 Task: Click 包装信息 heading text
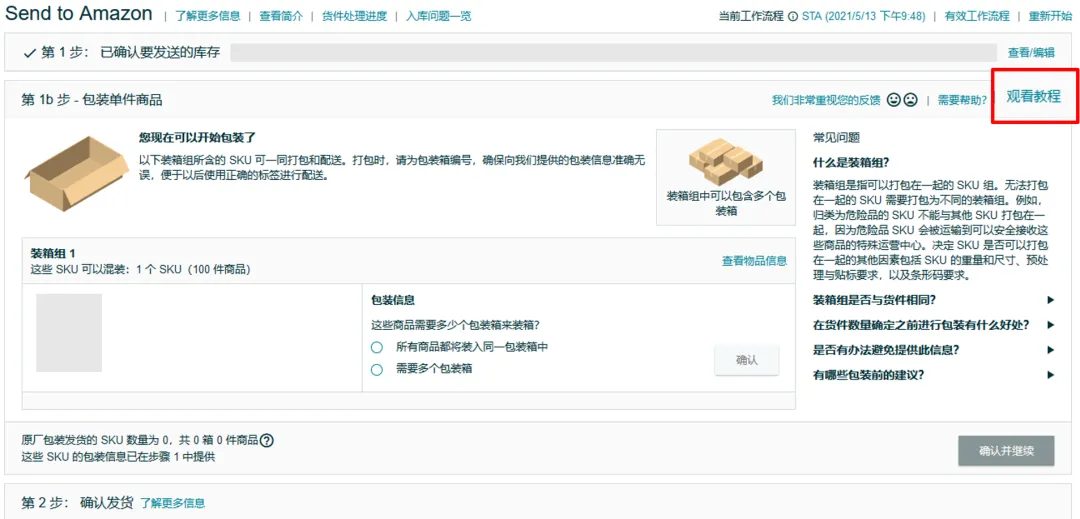[393, 301]
